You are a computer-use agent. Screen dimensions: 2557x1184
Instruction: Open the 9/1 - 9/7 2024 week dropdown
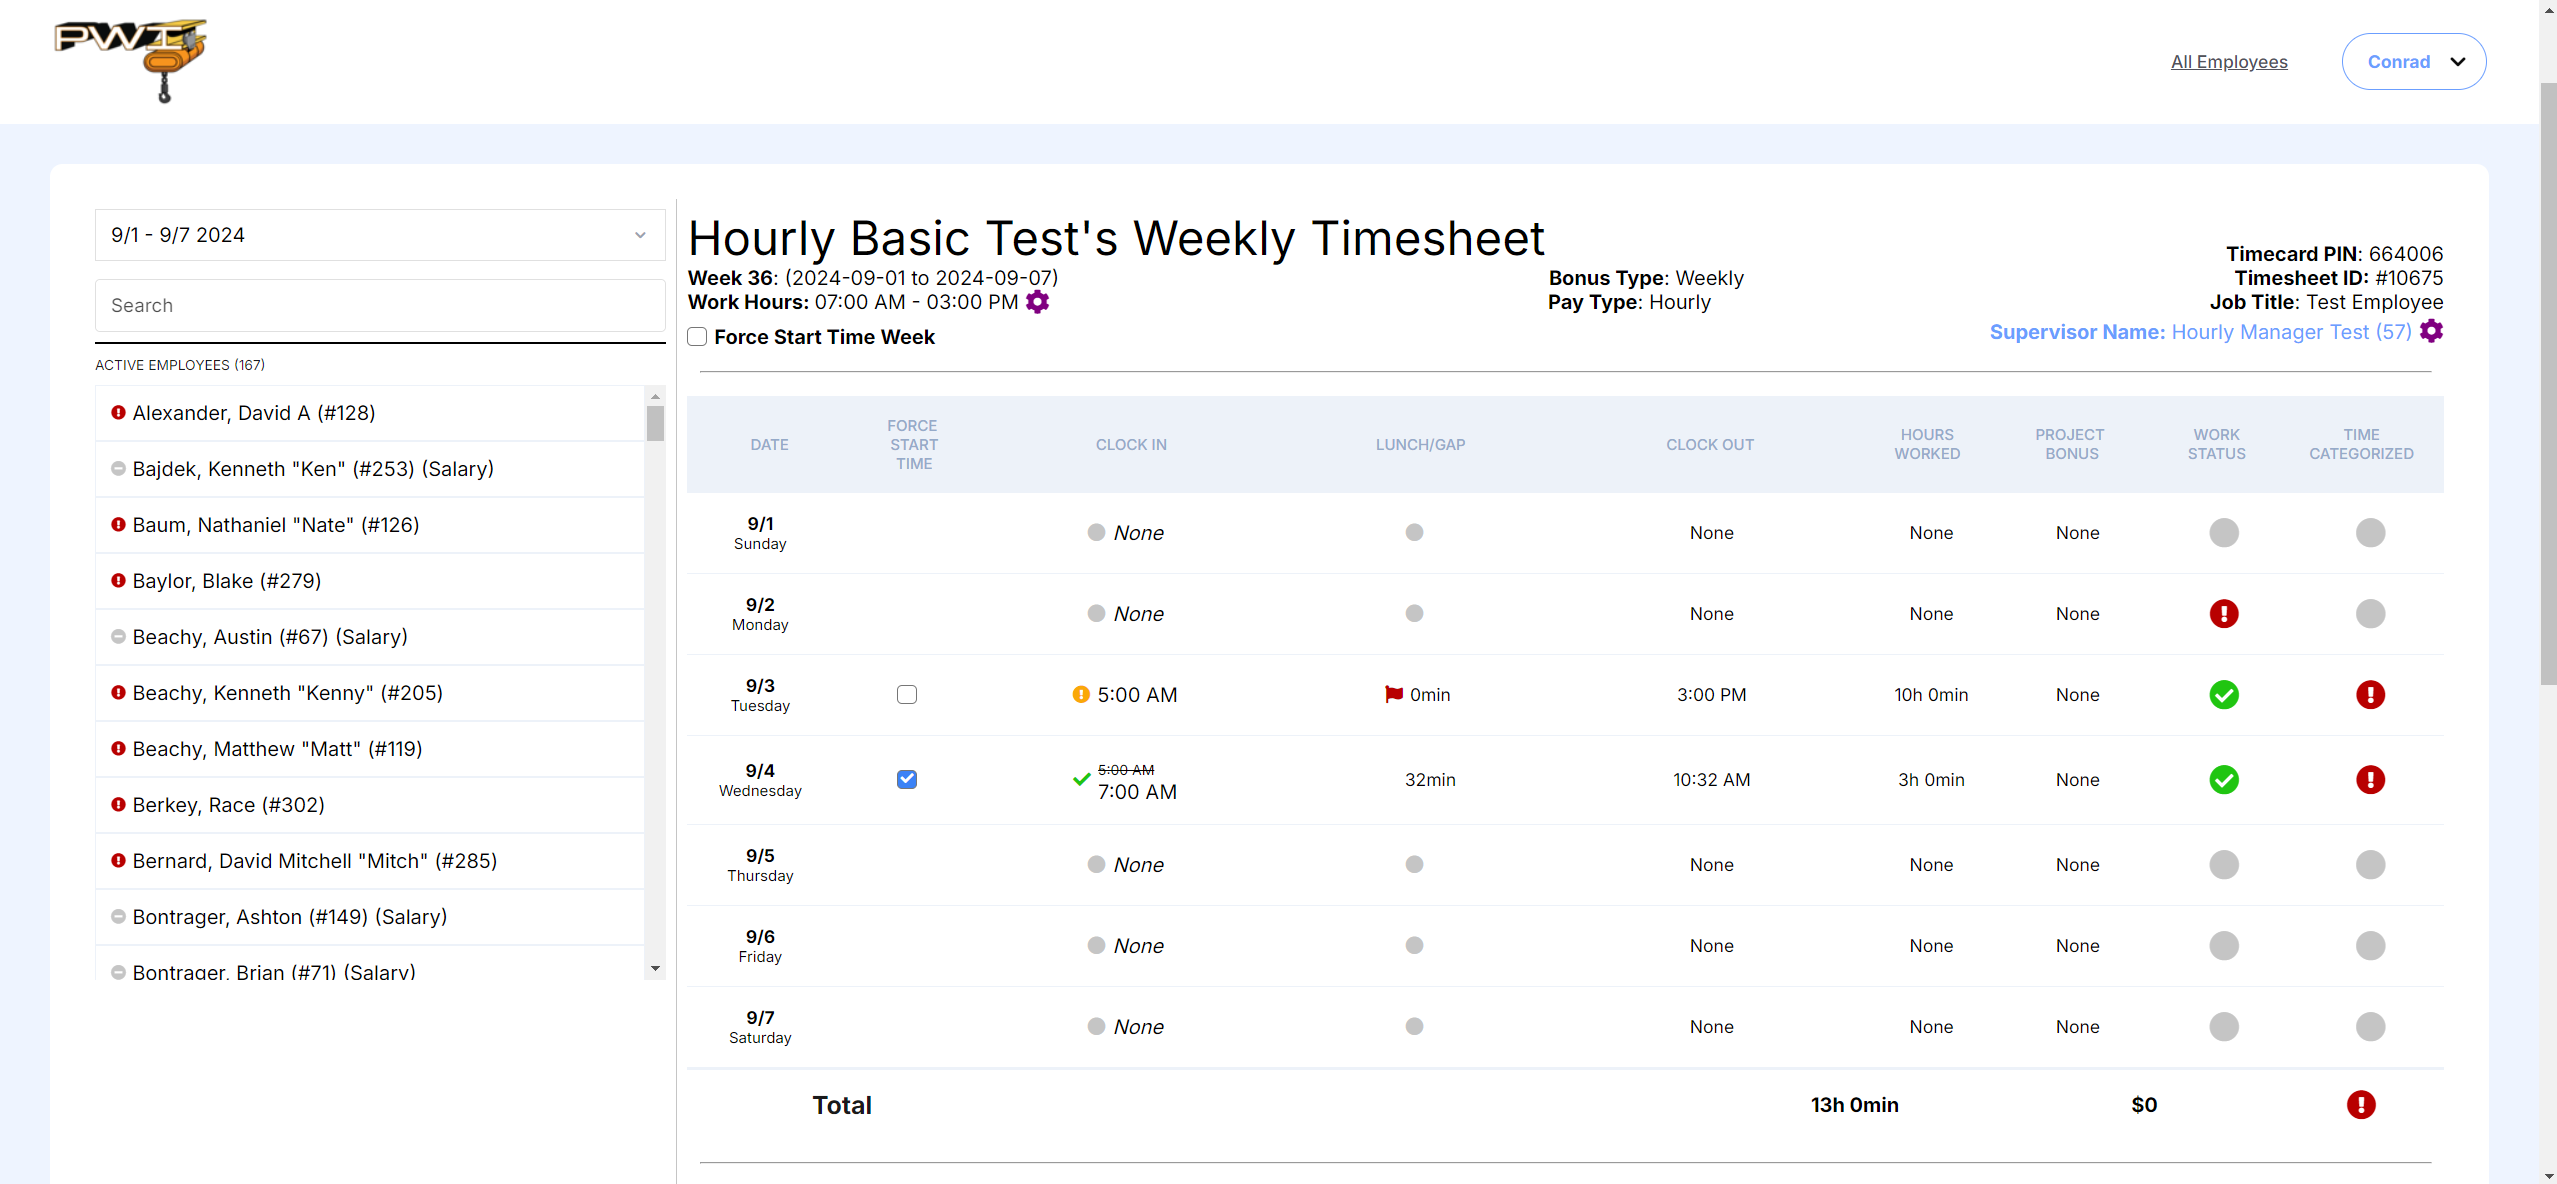pyautogui.click(x=380, y=235)
